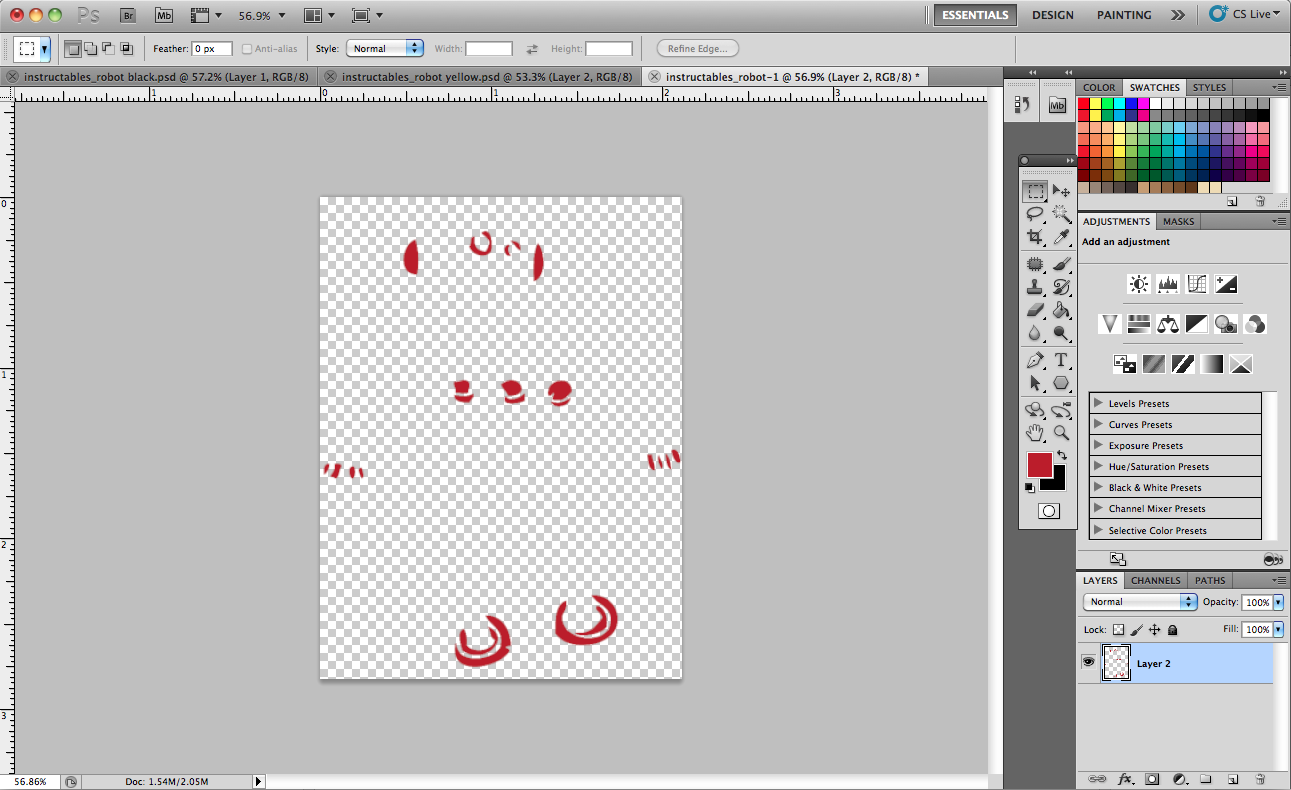Expand Hue/Saturation Presets

click(x=1098, y=466)
